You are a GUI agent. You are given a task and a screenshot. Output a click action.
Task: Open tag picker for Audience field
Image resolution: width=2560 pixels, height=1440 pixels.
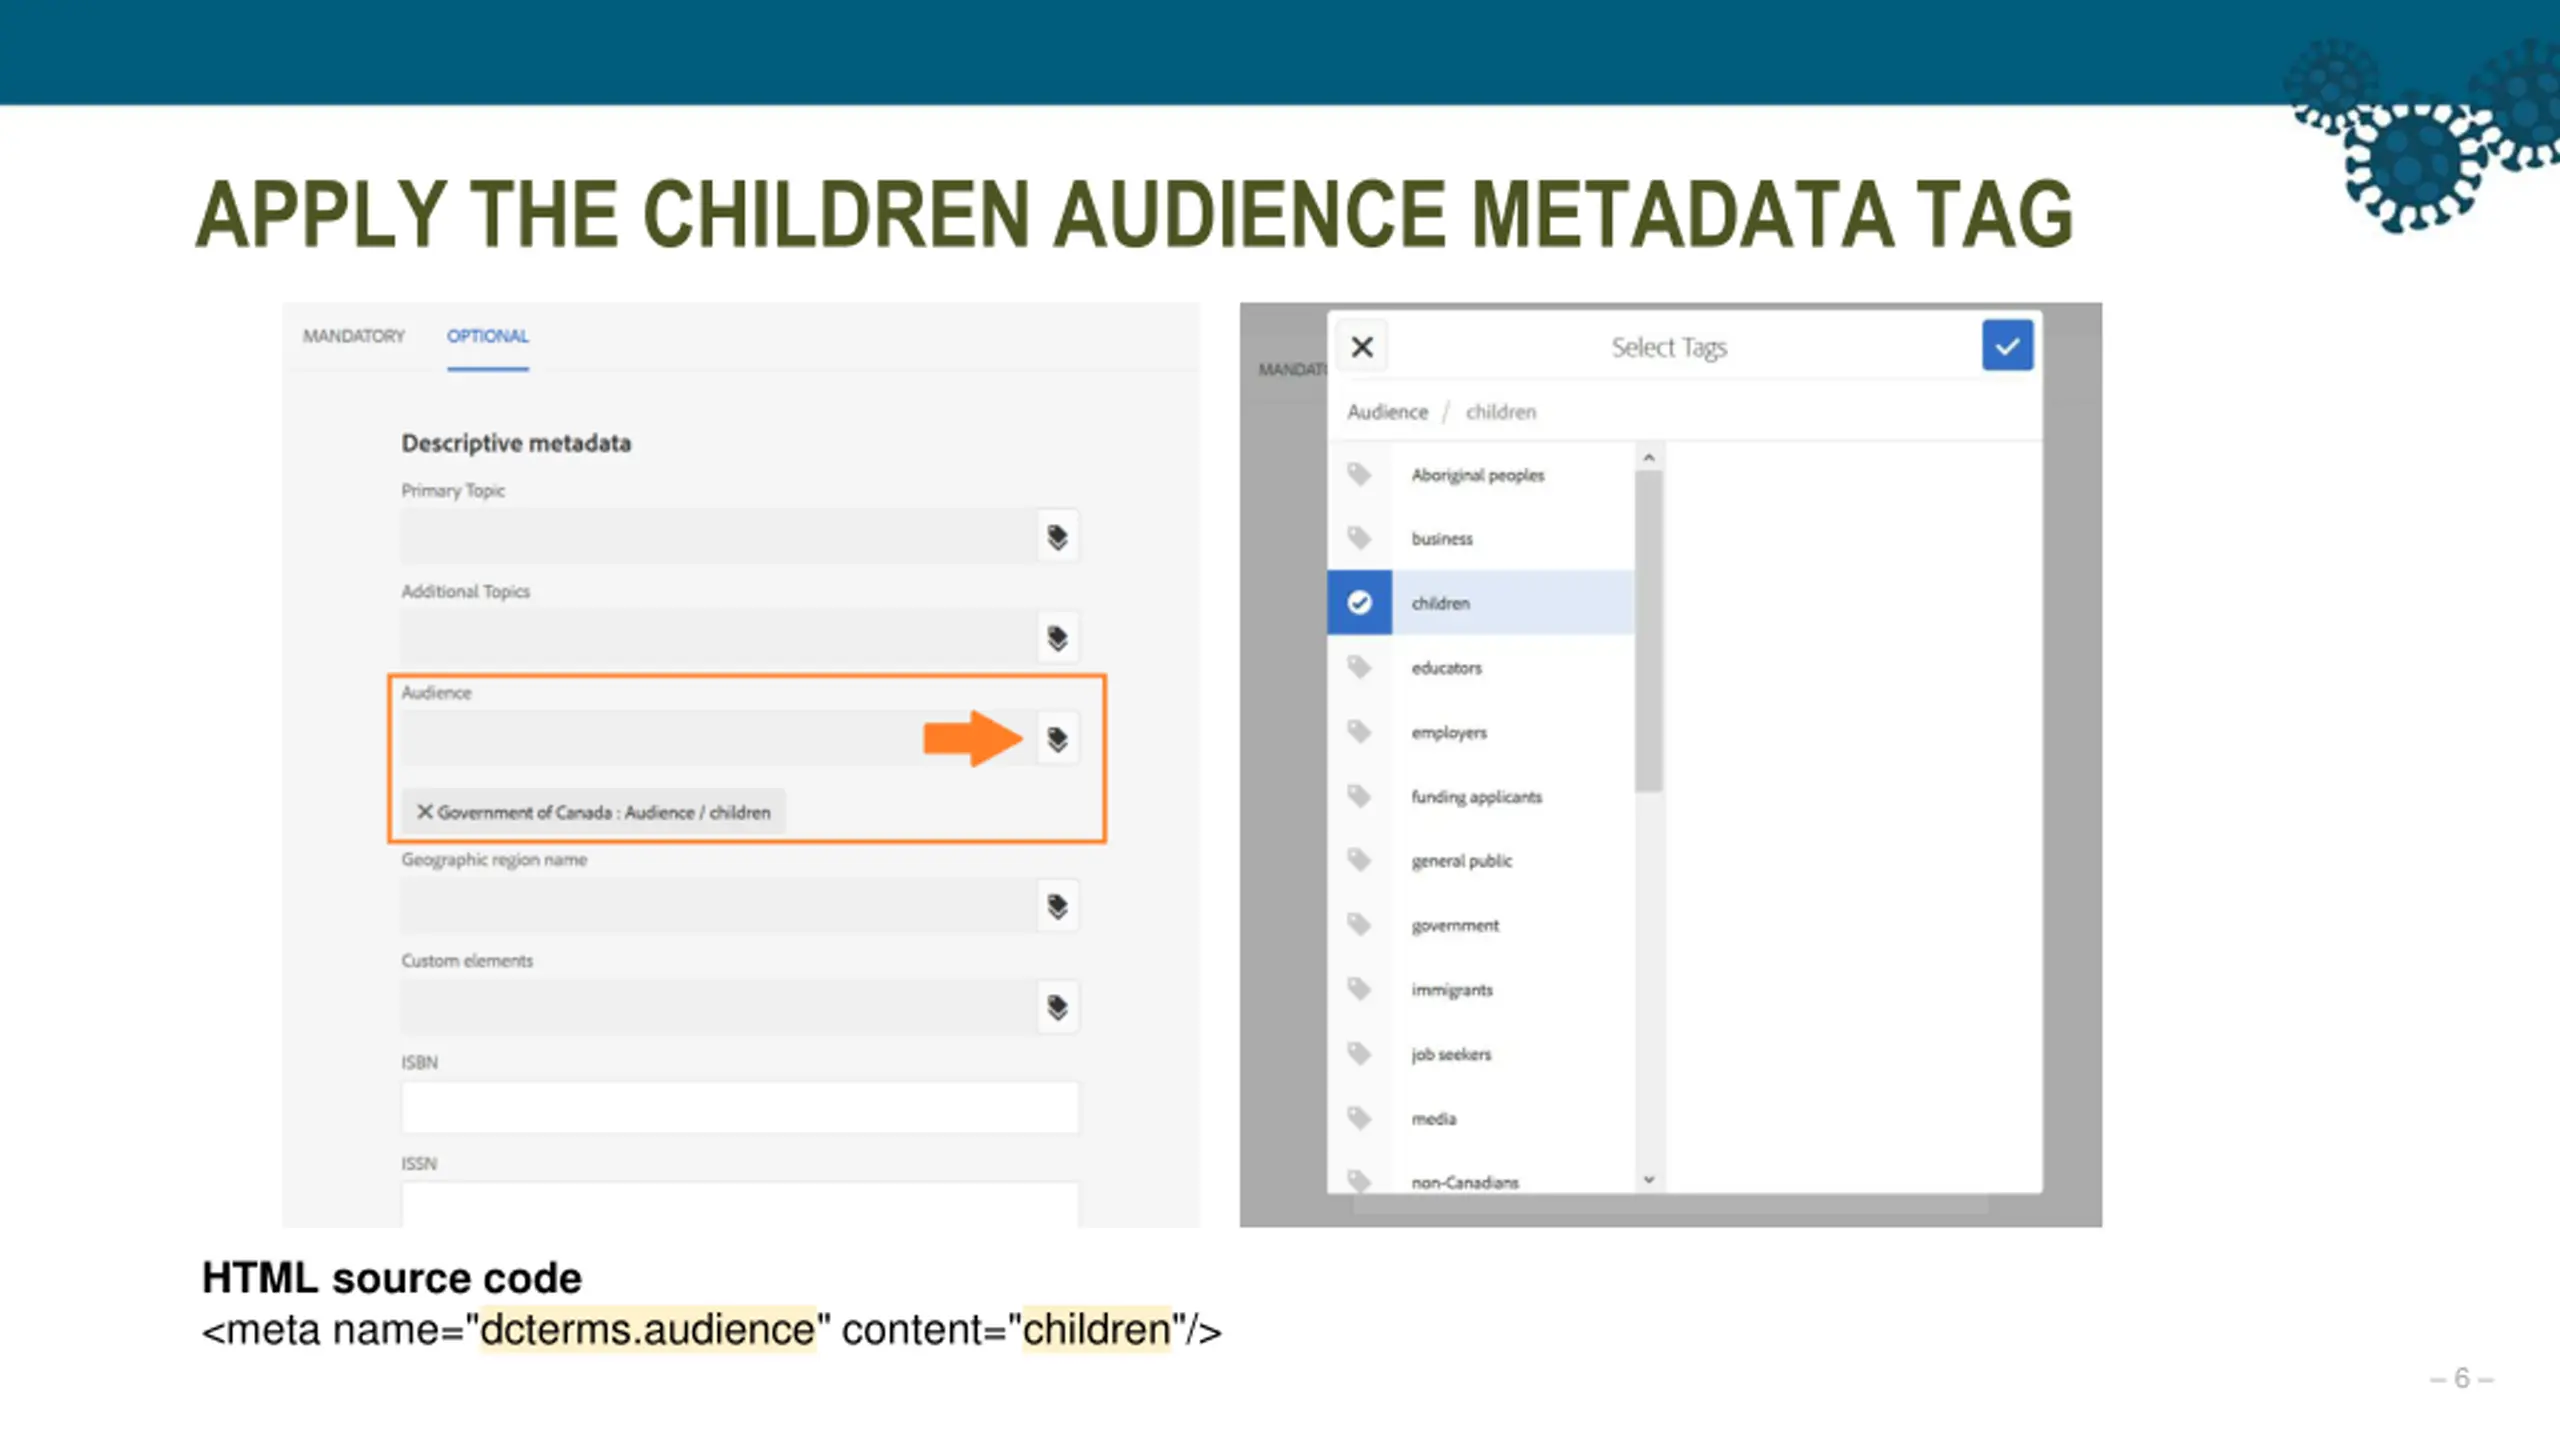coord(1057,739)
